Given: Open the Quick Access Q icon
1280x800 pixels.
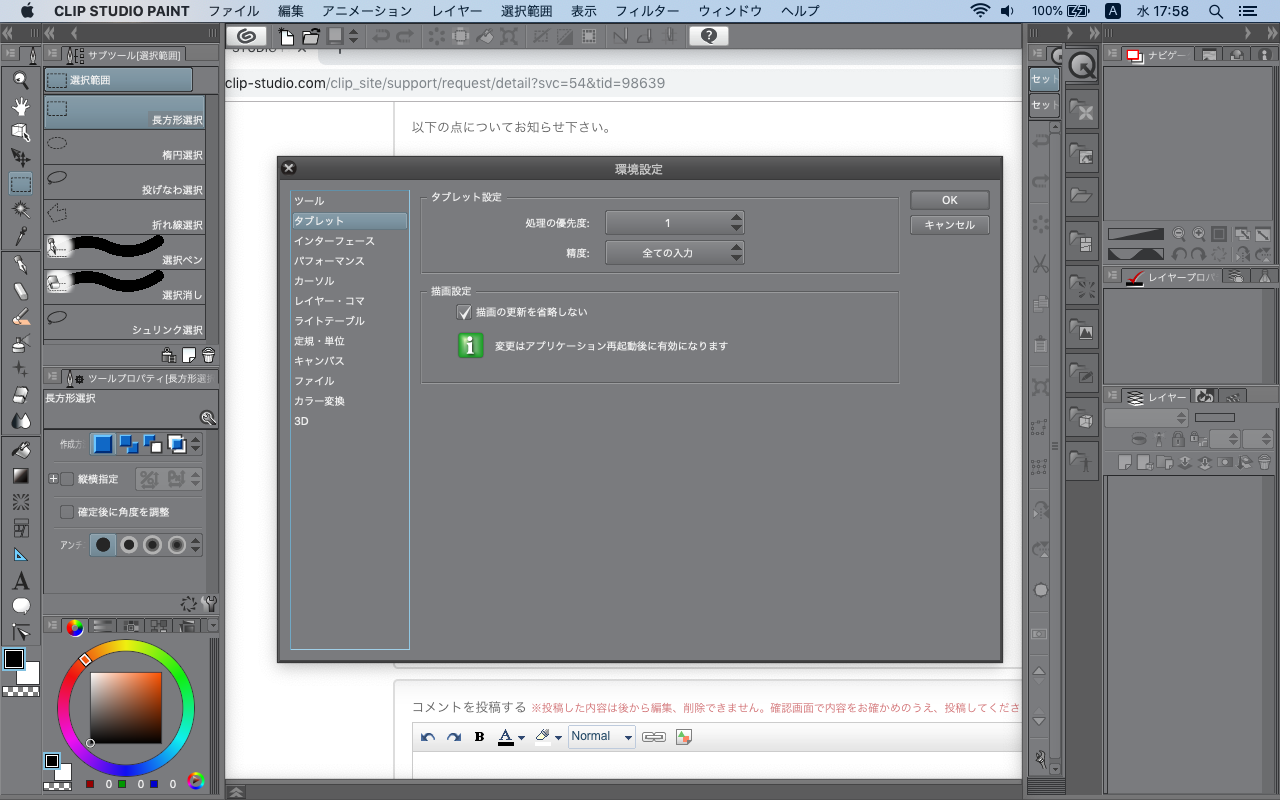Looking at the screenshot, I should [x=1082, y=66].
